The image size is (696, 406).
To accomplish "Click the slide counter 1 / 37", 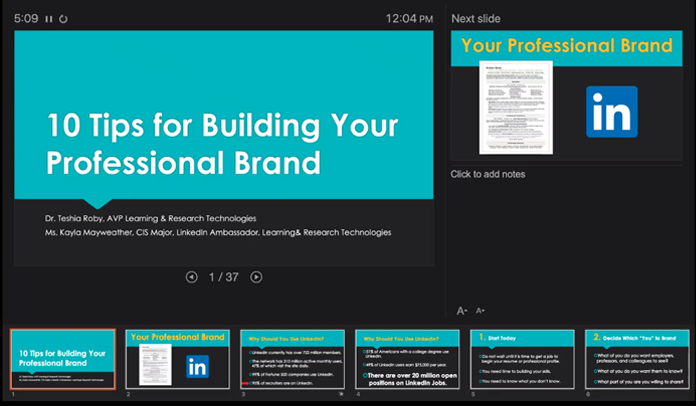I will pos(224,277).
